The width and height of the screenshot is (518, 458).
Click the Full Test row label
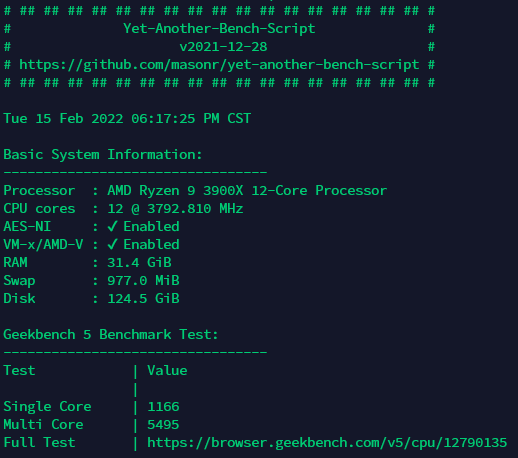(x=39, y=442)
